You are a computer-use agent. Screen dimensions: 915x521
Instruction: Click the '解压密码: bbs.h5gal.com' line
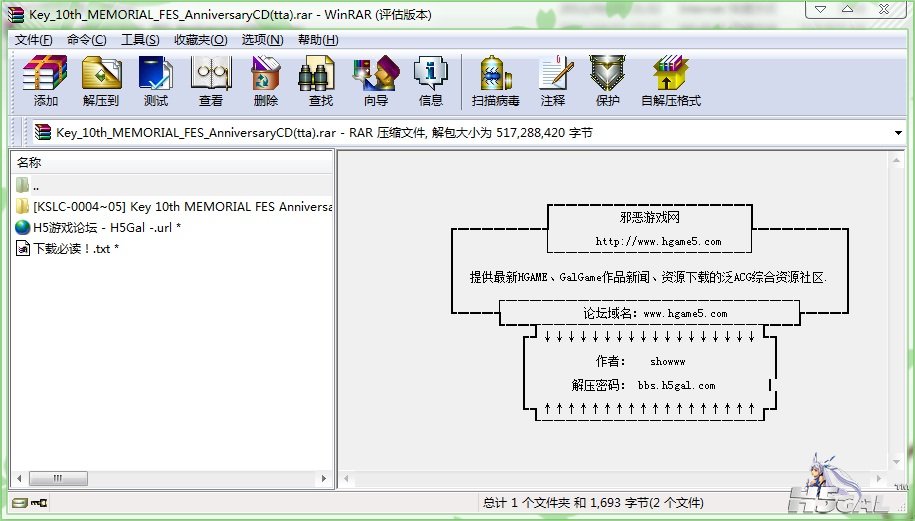point(643,385)
